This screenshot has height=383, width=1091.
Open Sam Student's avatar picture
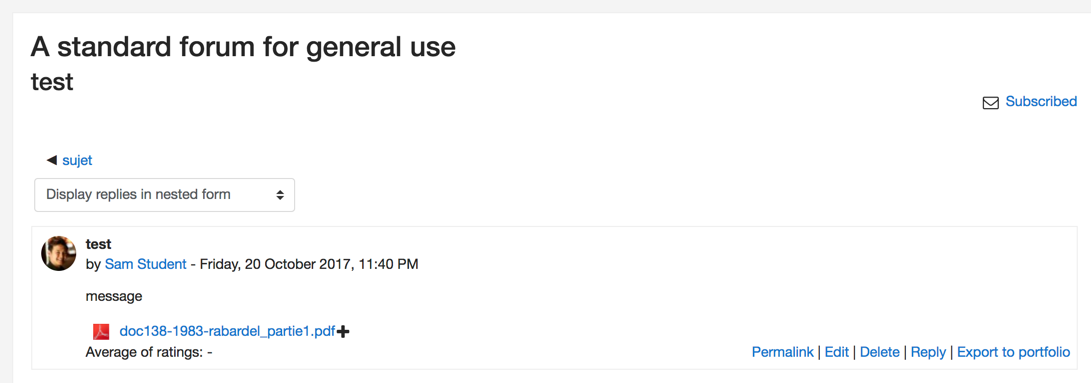pyautogui.click(x=59, y=253)
